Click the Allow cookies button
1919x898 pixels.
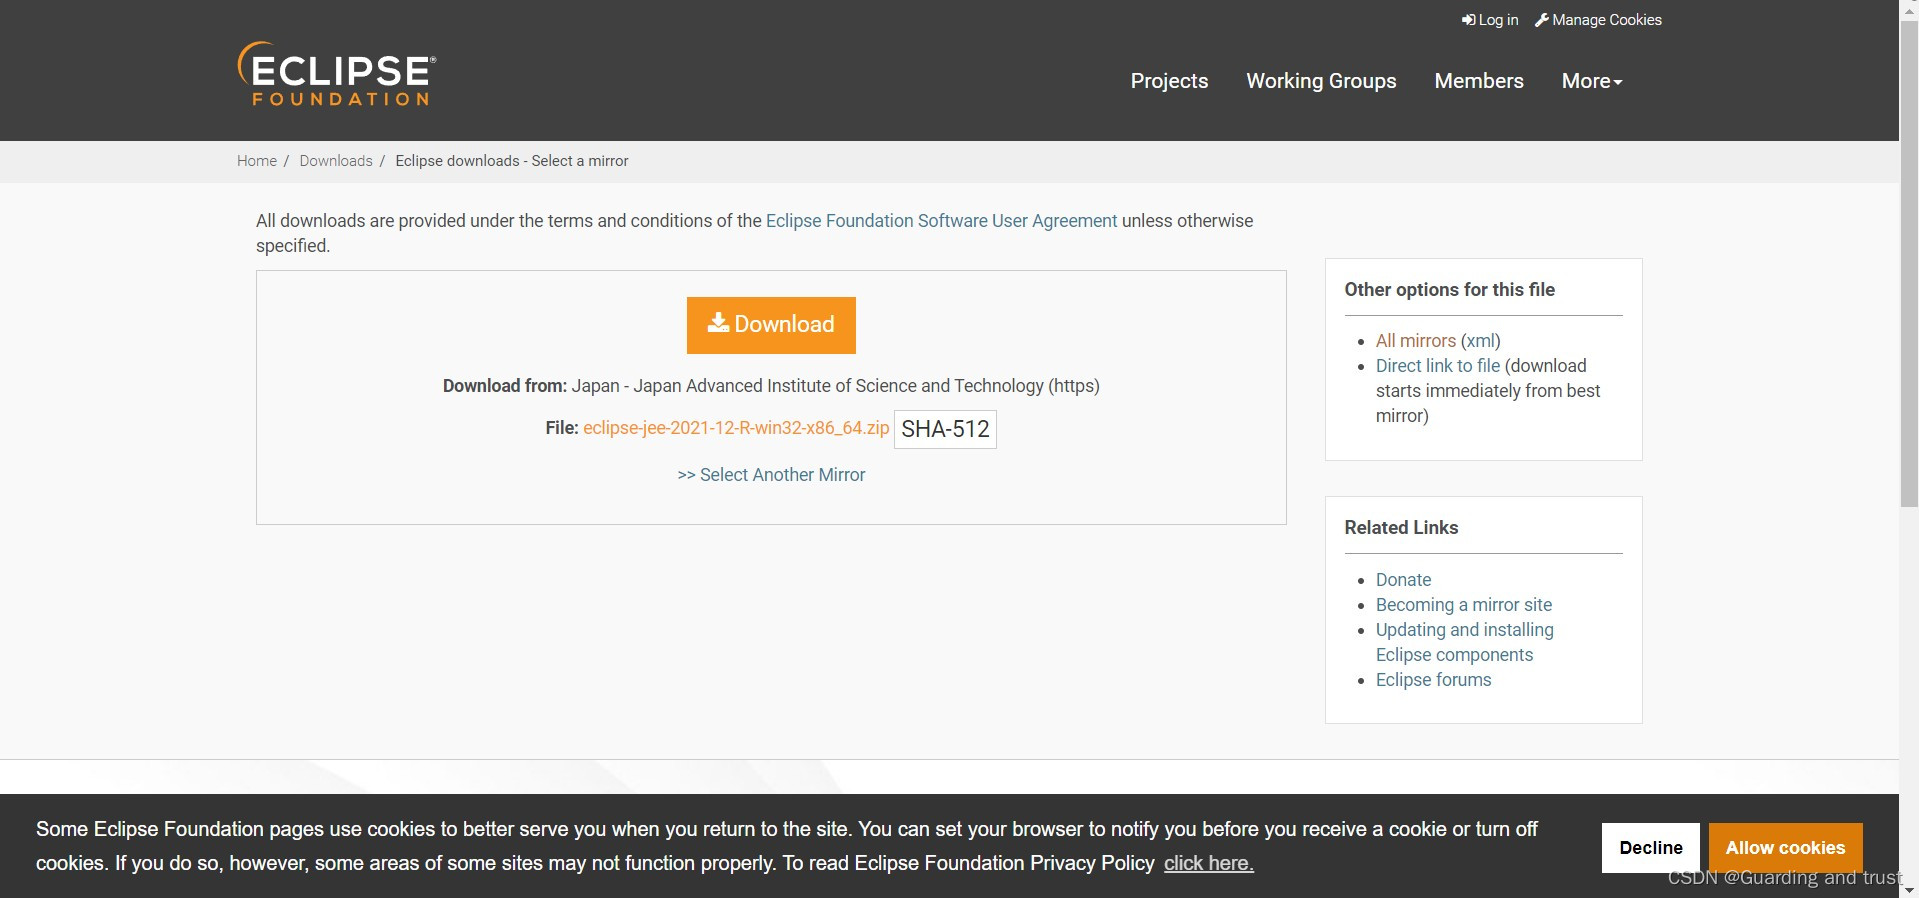pos(1785,848)
